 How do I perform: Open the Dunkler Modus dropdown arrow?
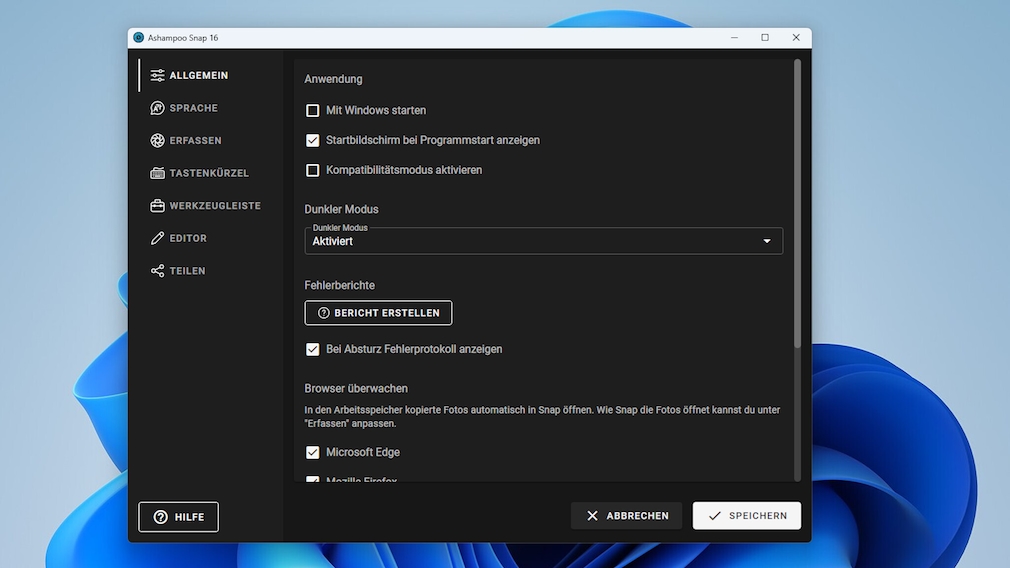767,241
